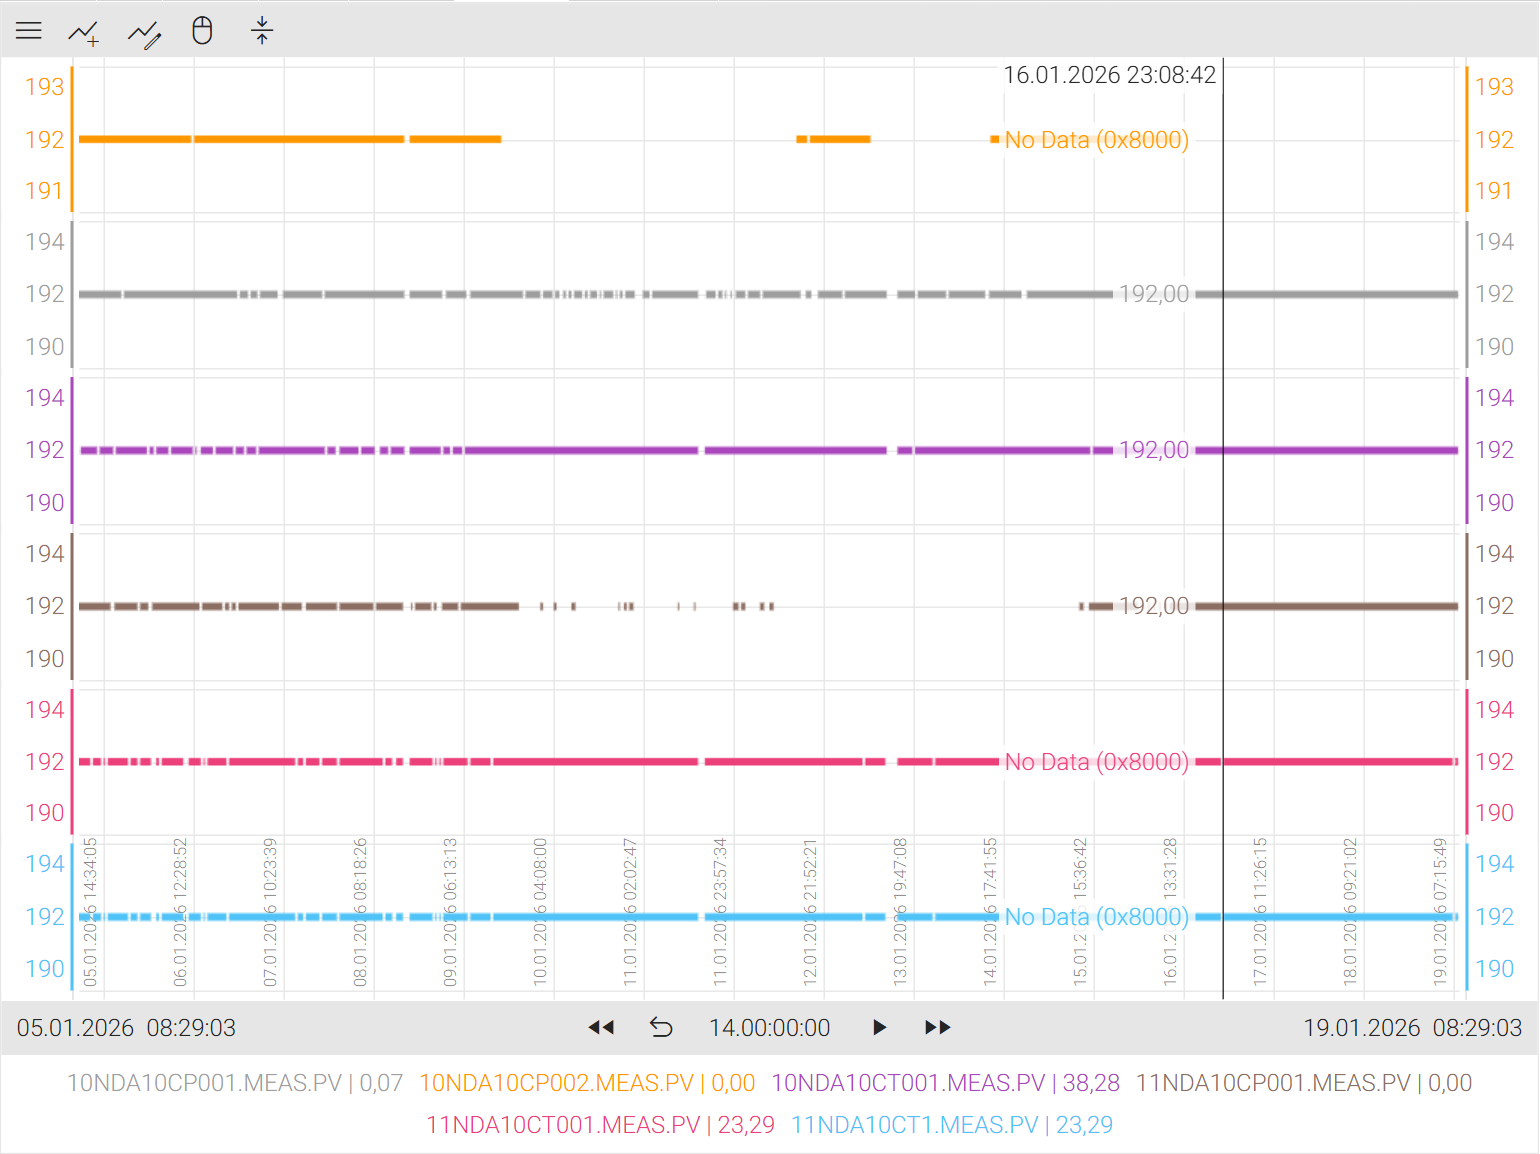Viewport: 1540px width, 1154px height.
Task: Step backward with the rewind button
Action: [x=601, y=1028]
